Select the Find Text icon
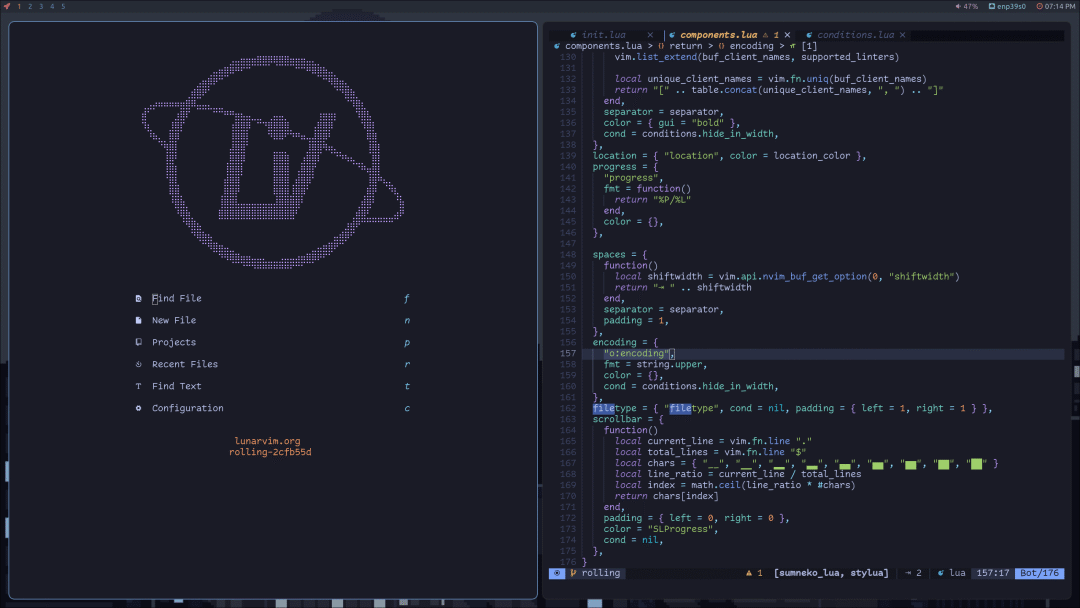 pos(138,386)
